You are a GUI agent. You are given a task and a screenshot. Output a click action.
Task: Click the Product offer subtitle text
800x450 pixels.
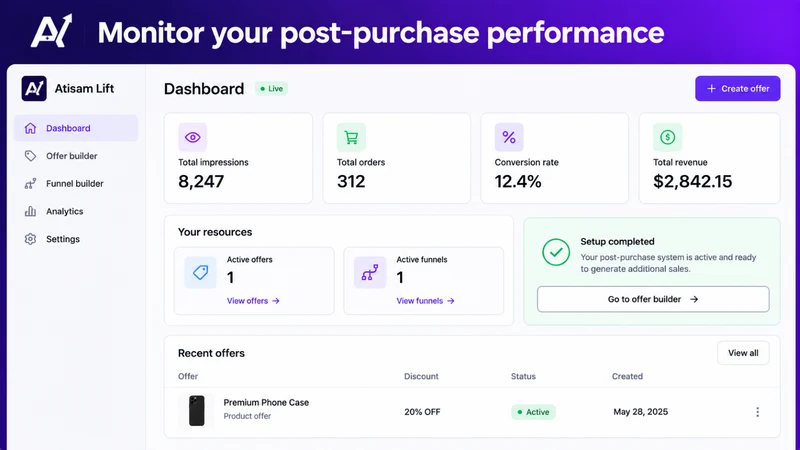click(247, 416)
